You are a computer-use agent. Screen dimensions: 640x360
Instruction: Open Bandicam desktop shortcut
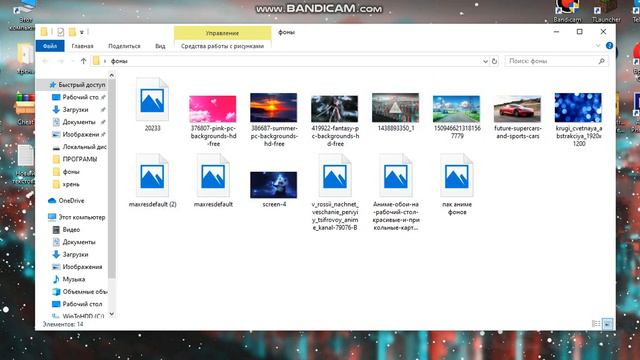coord(567,11)
